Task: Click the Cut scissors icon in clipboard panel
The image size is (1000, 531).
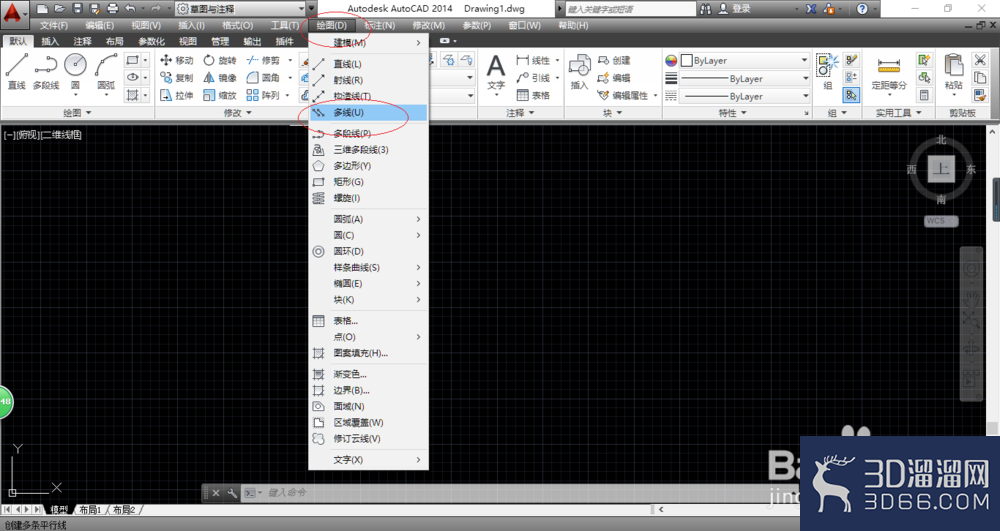Action: click(x=980, y=60)
